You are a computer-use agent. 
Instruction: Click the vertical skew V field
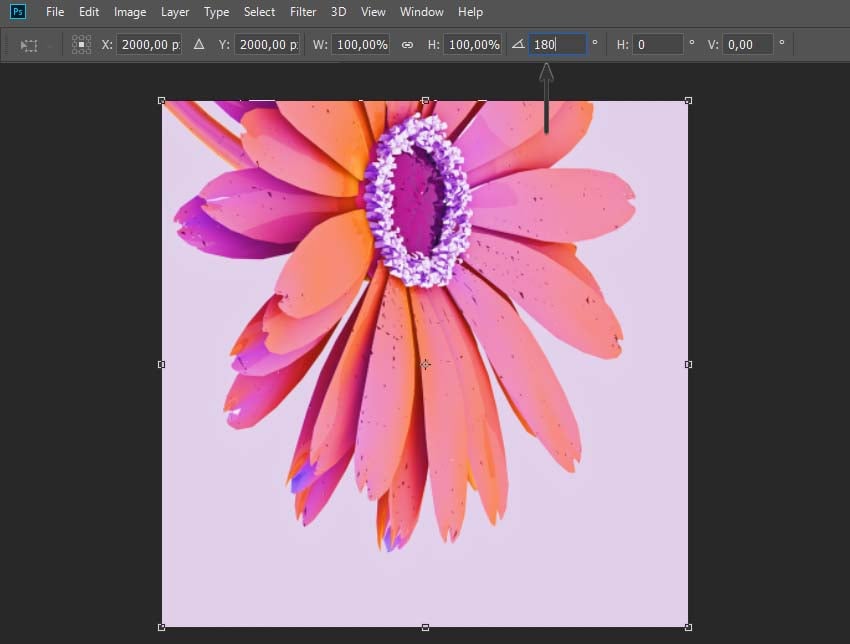click(x=748, y=45)
